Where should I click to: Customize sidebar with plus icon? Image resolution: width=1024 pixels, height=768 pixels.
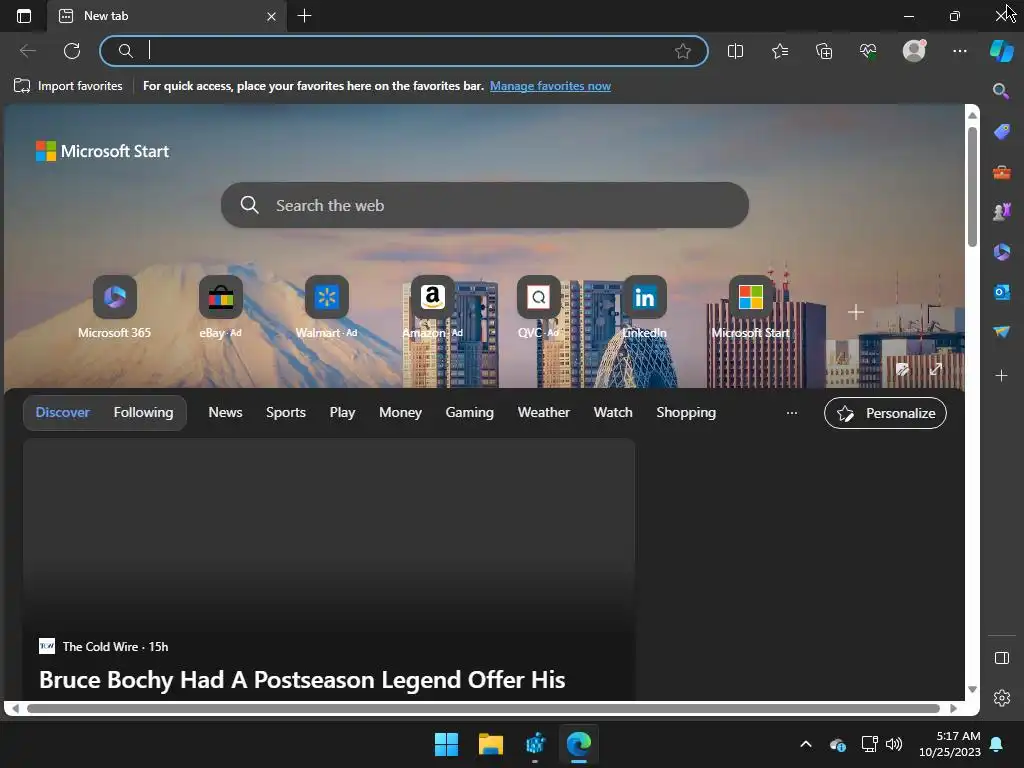coord(1001,376)
